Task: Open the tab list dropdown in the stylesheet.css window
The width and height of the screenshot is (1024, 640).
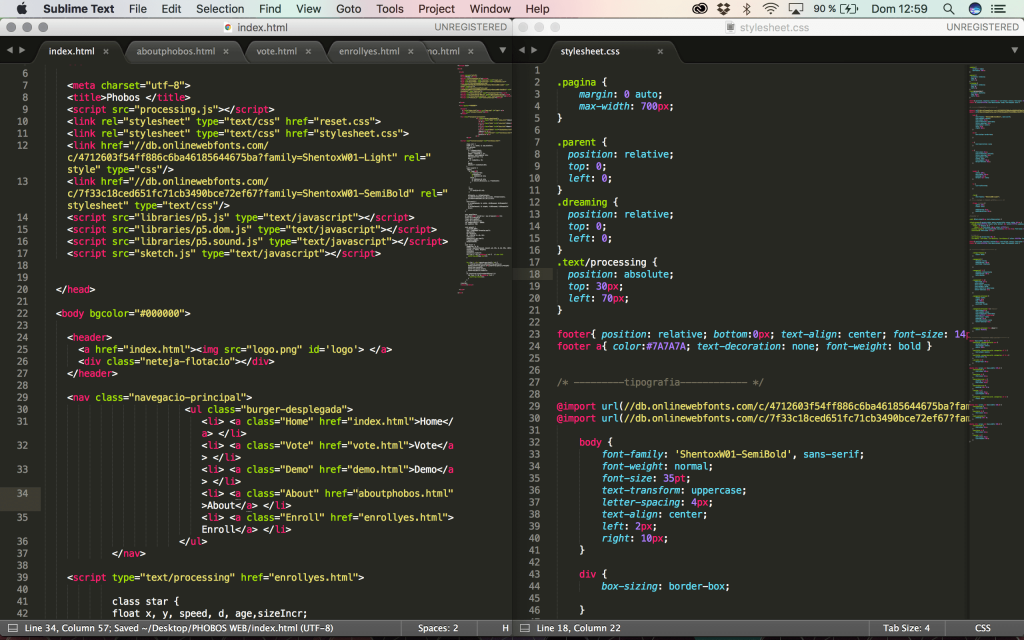Action: [1016, 50]
